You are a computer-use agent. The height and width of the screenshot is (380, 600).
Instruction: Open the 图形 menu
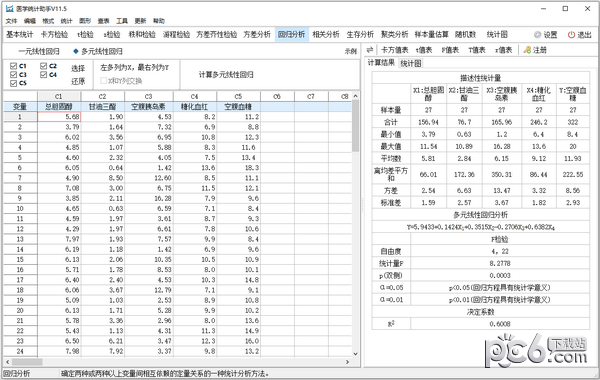tap(85, 21)
